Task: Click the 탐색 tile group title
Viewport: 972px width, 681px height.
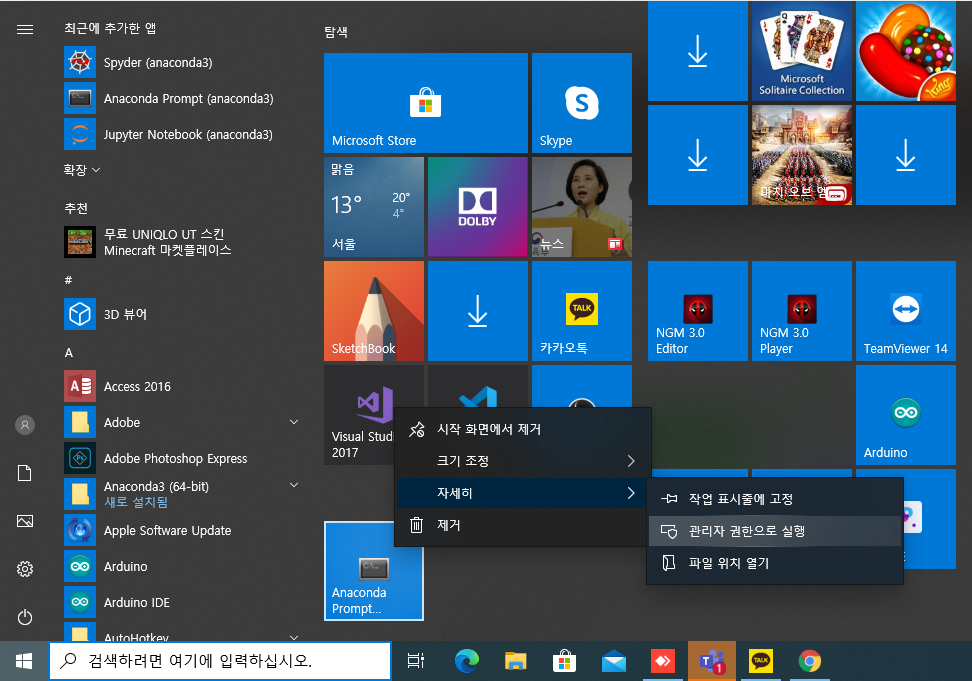Action: (336, 32)
